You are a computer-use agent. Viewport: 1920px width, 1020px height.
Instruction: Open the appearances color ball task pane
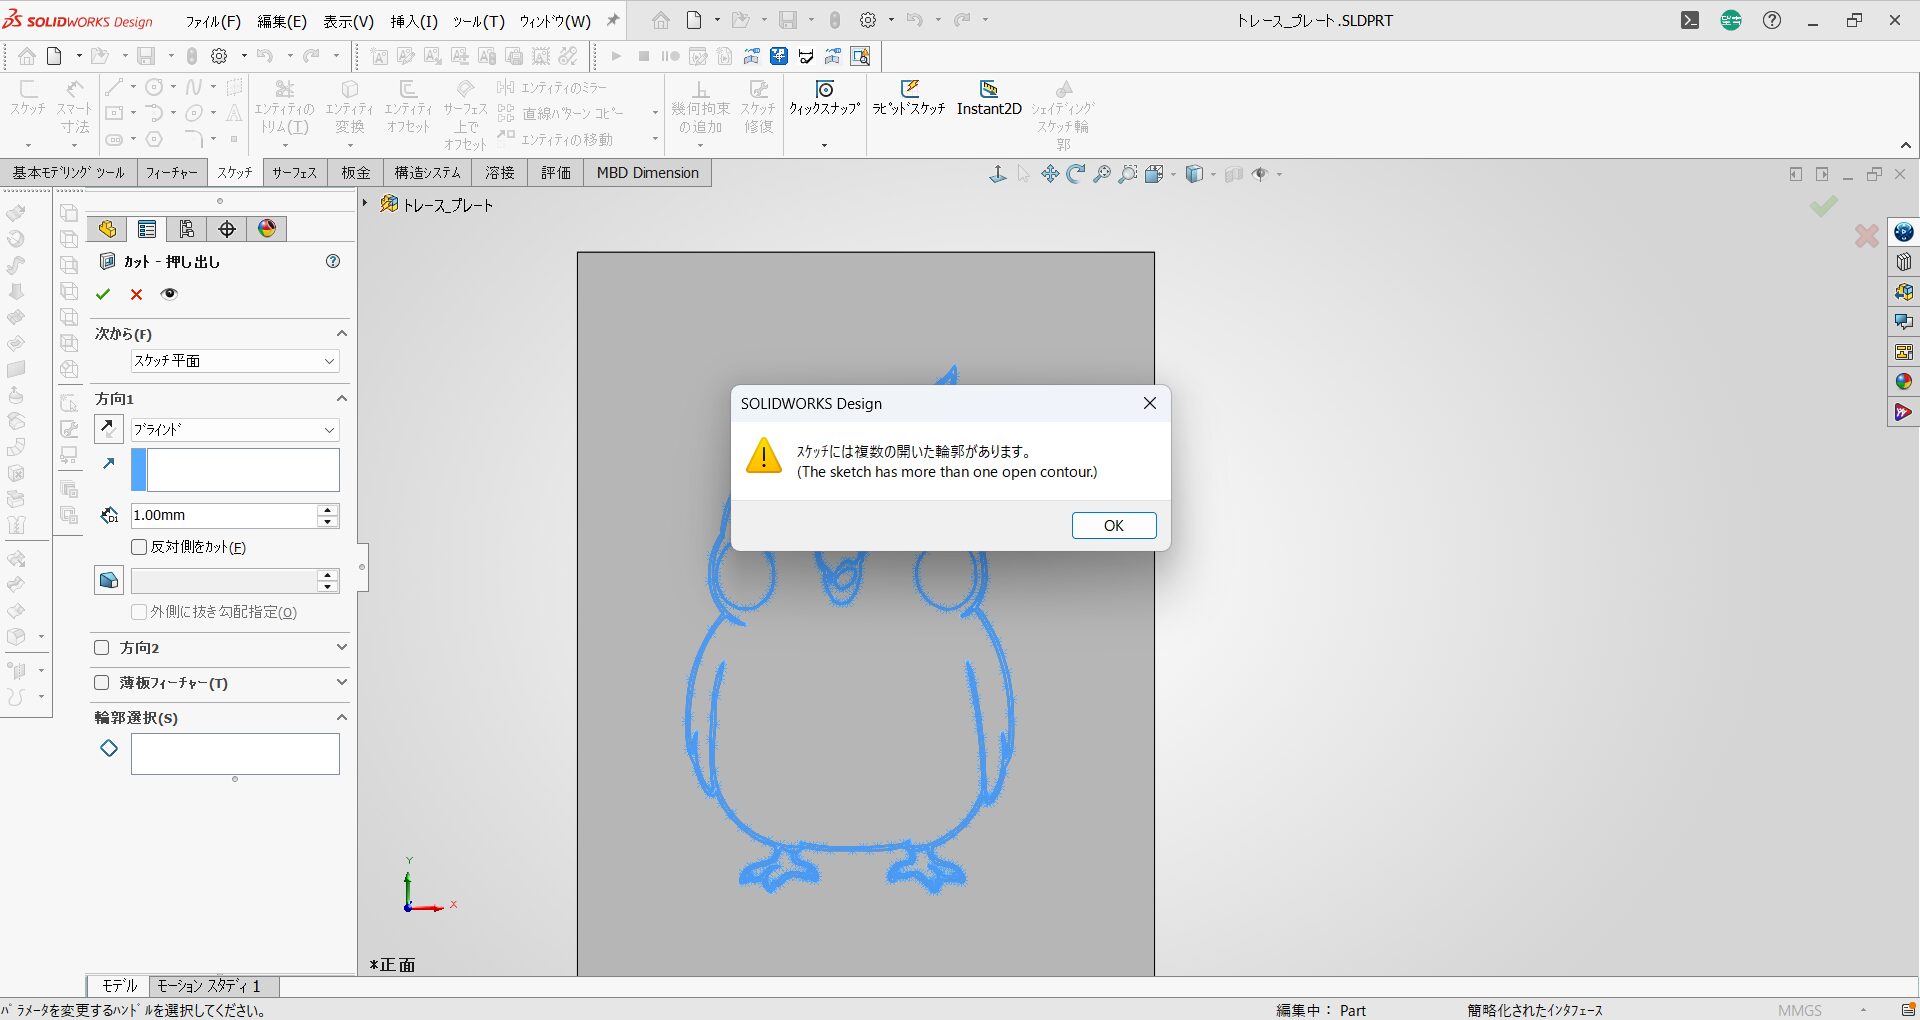[x=1904, y=382]
